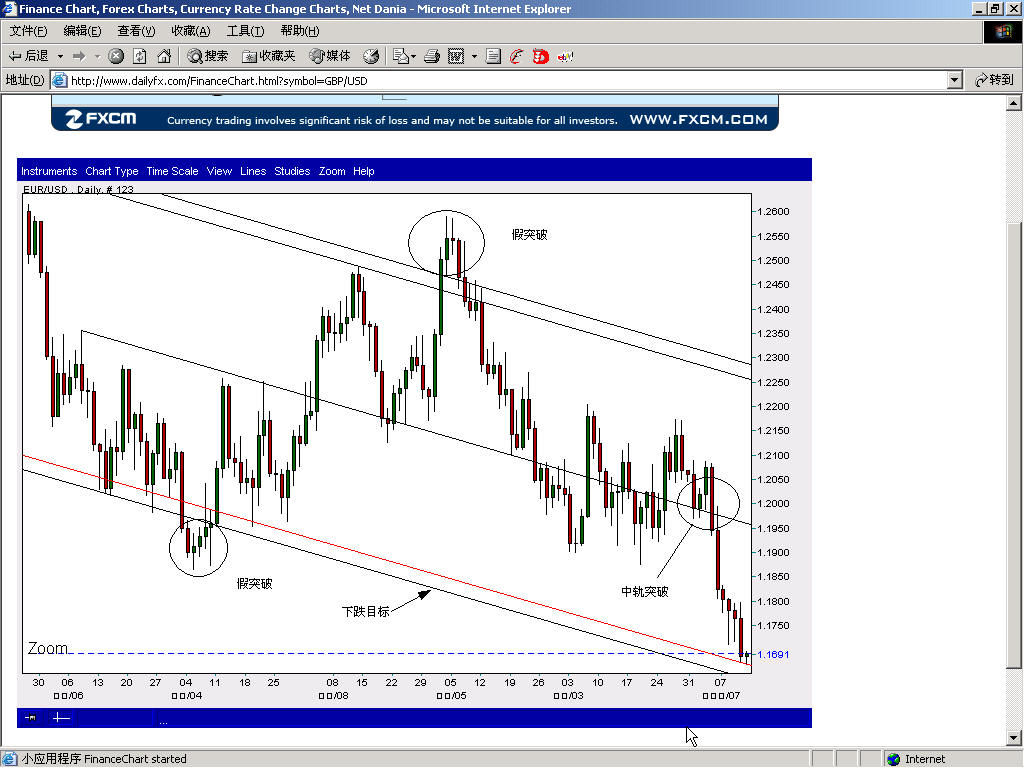Click the Discuss notepad icon
This screenshot has width=1024, height=768.
pos(493,56)
